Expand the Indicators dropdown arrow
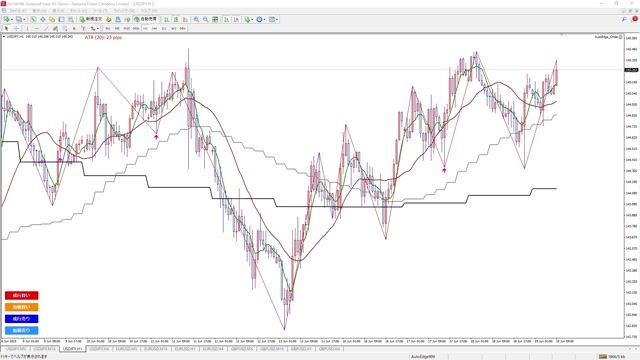The width and height of the screenshot is (640, 360). [x=252, y=19]
